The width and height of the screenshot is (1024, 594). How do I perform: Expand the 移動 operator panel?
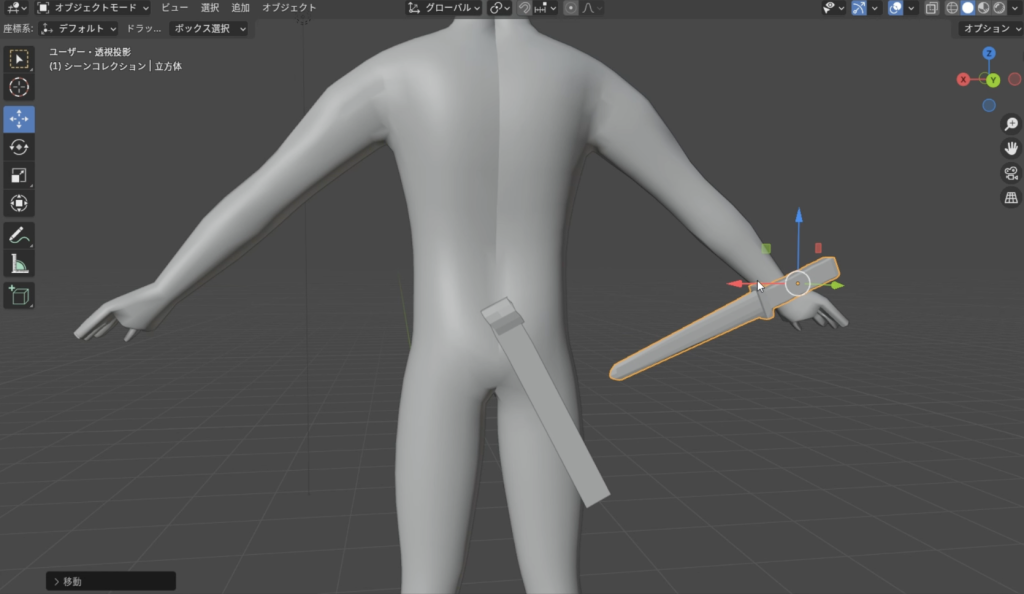pos(110,581)
